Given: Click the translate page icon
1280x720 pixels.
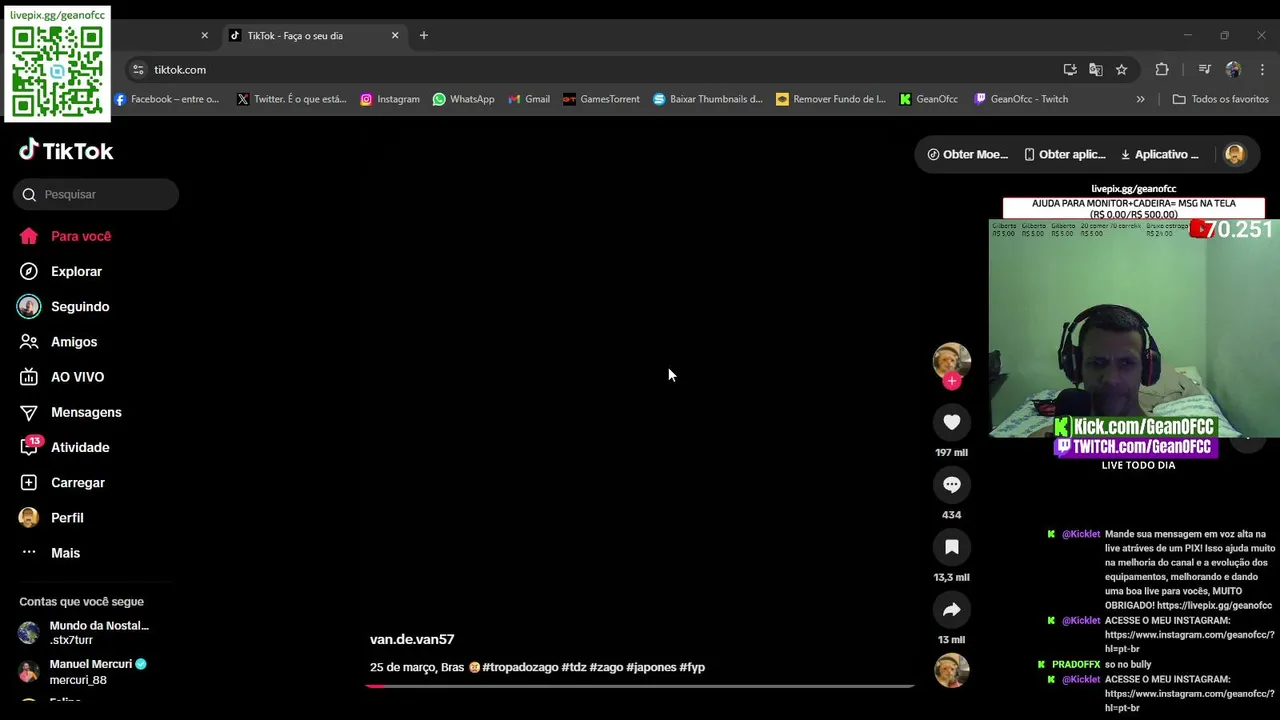Looking at the screenshot, I should coord(1095,69).
